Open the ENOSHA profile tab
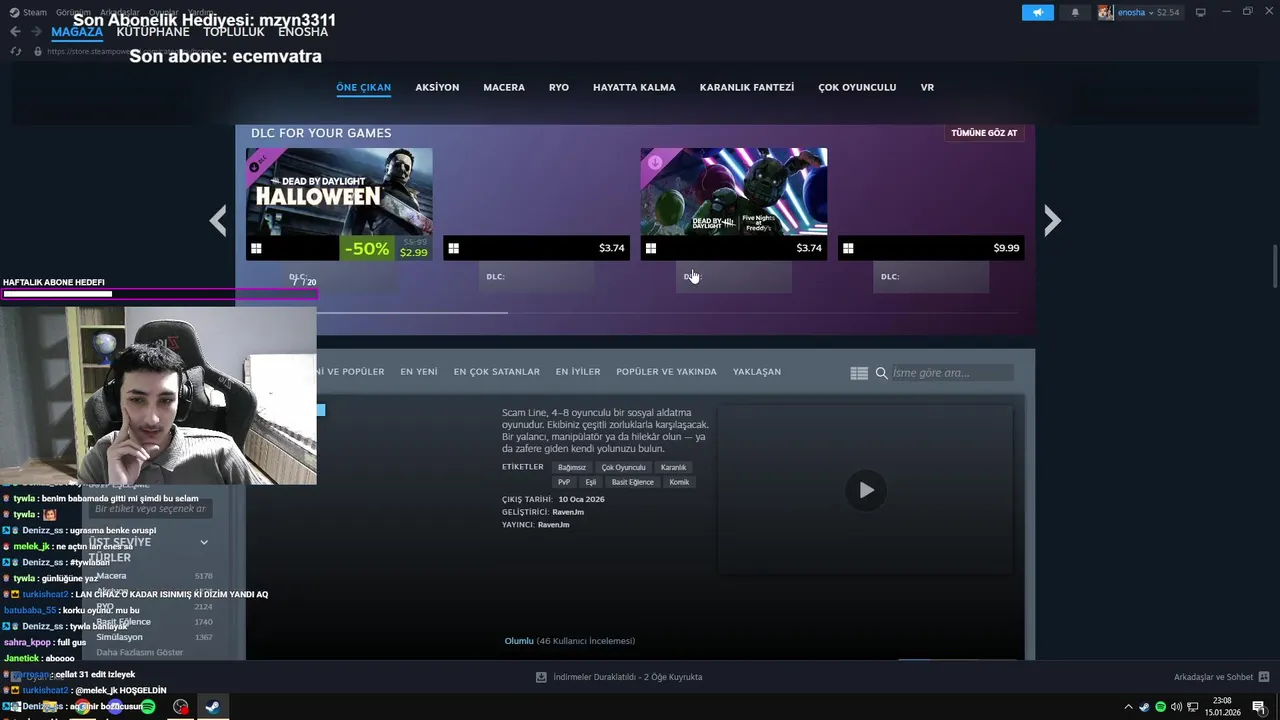The image size is (1280, 720). pyautogui.click(x=303, y=32)
